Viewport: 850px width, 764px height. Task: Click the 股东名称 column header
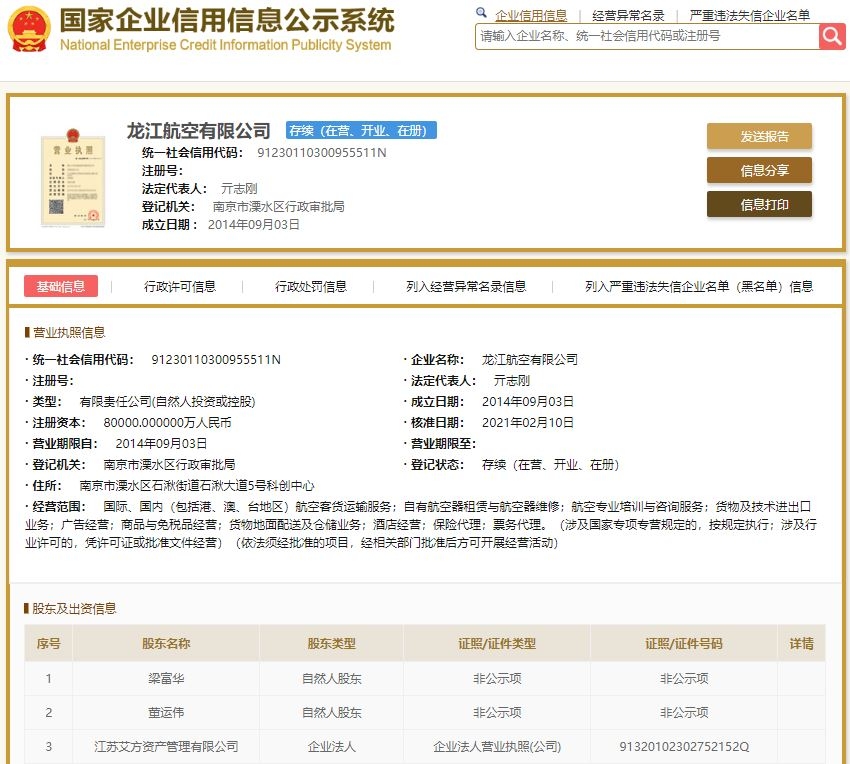pos(166,644)
